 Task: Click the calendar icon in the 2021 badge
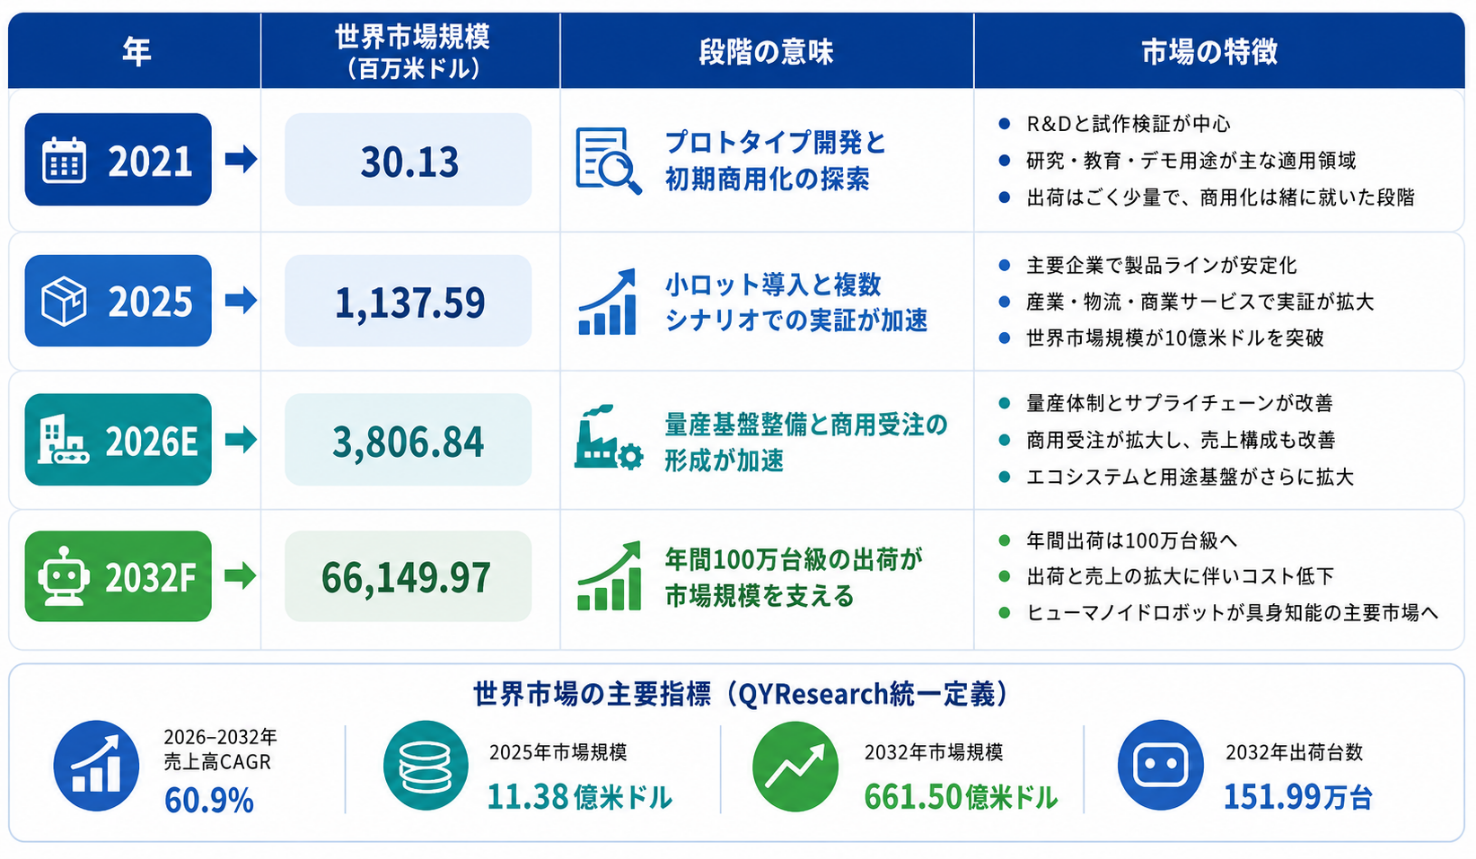64,160
